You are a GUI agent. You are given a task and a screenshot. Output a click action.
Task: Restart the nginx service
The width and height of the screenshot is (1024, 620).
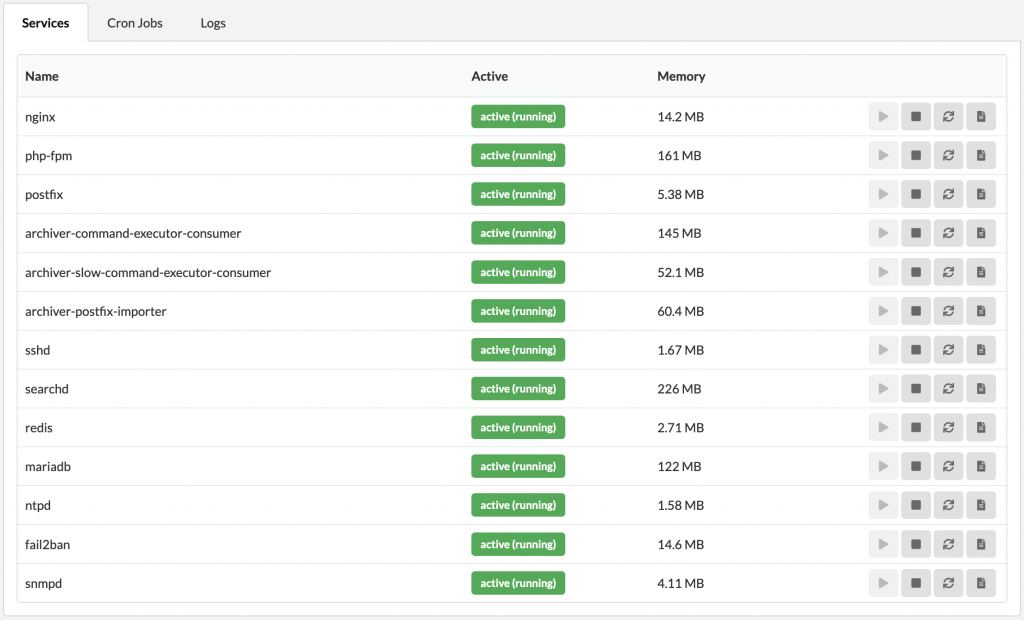tap(948, 116)
